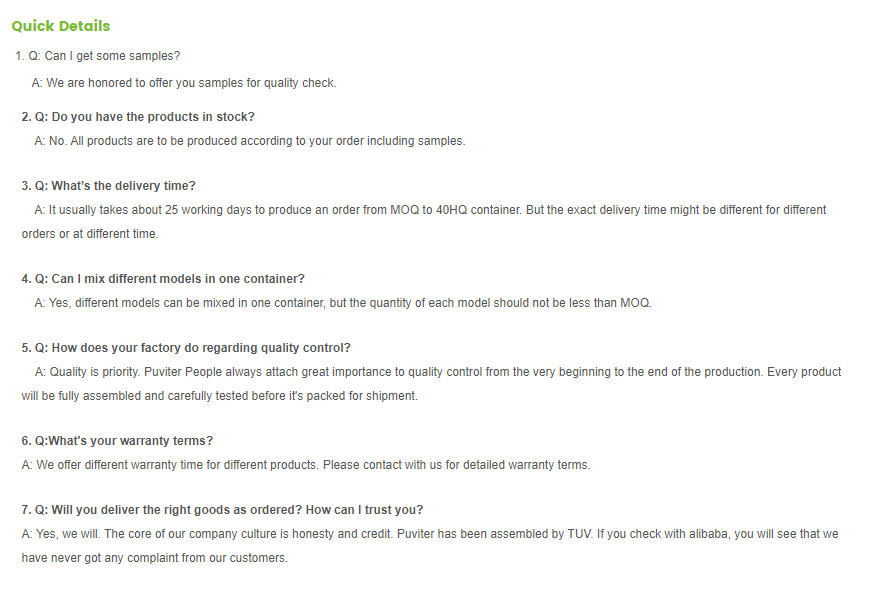Click the 25 working days answer line
The height and width of the screenshot is (606, 879).
pyautogui.click(x=430, y=210)
